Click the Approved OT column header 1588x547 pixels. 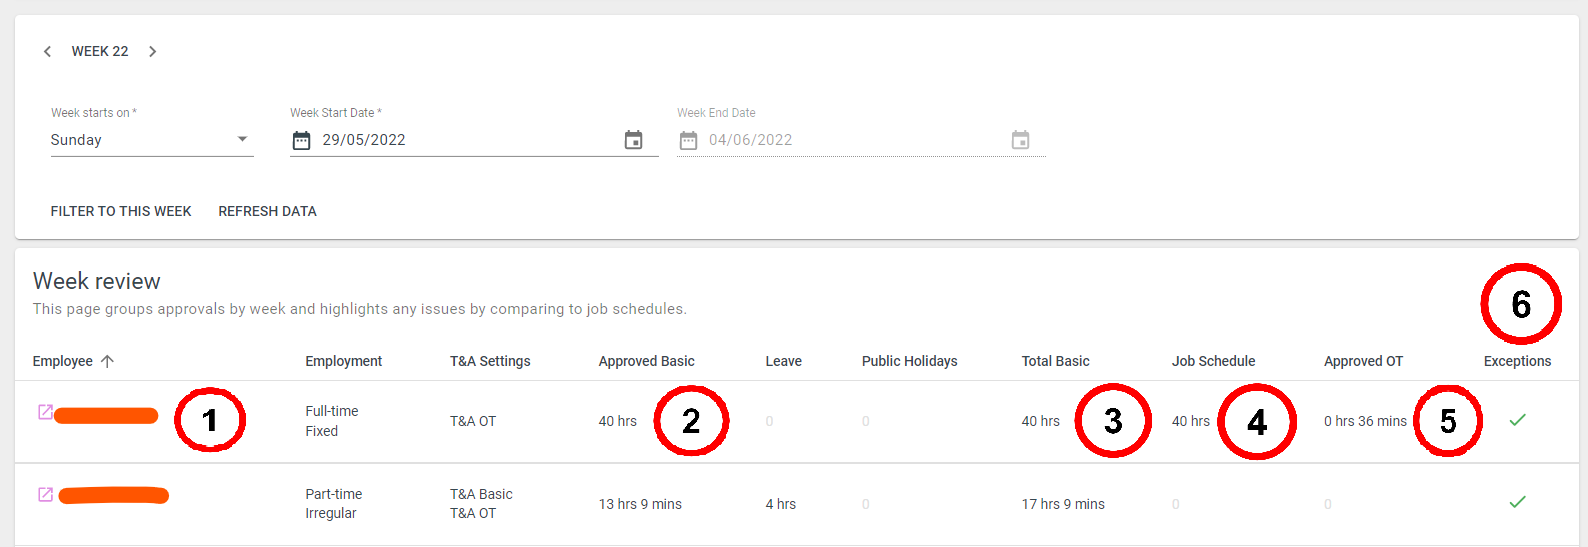point(1363,361)
